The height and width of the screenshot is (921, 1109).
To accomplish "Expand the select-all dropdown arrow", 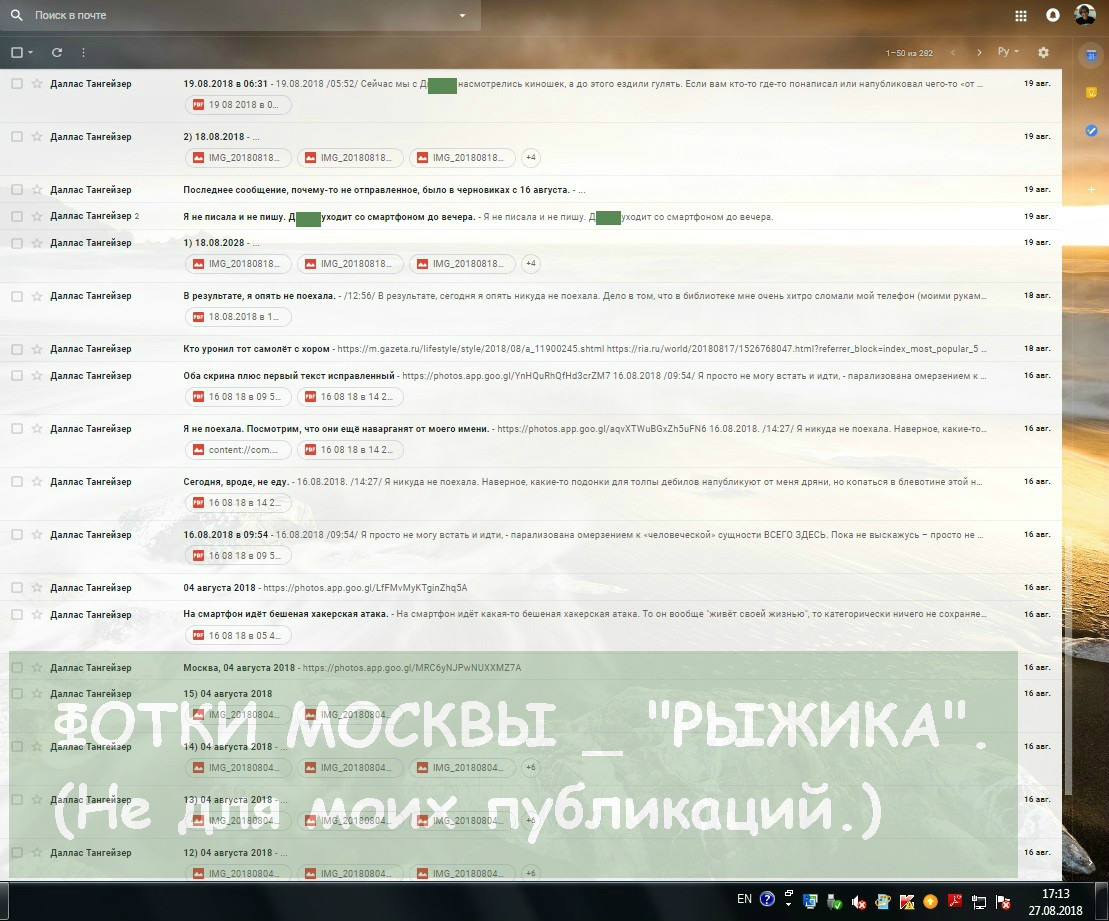I will [x=31, y=52].
